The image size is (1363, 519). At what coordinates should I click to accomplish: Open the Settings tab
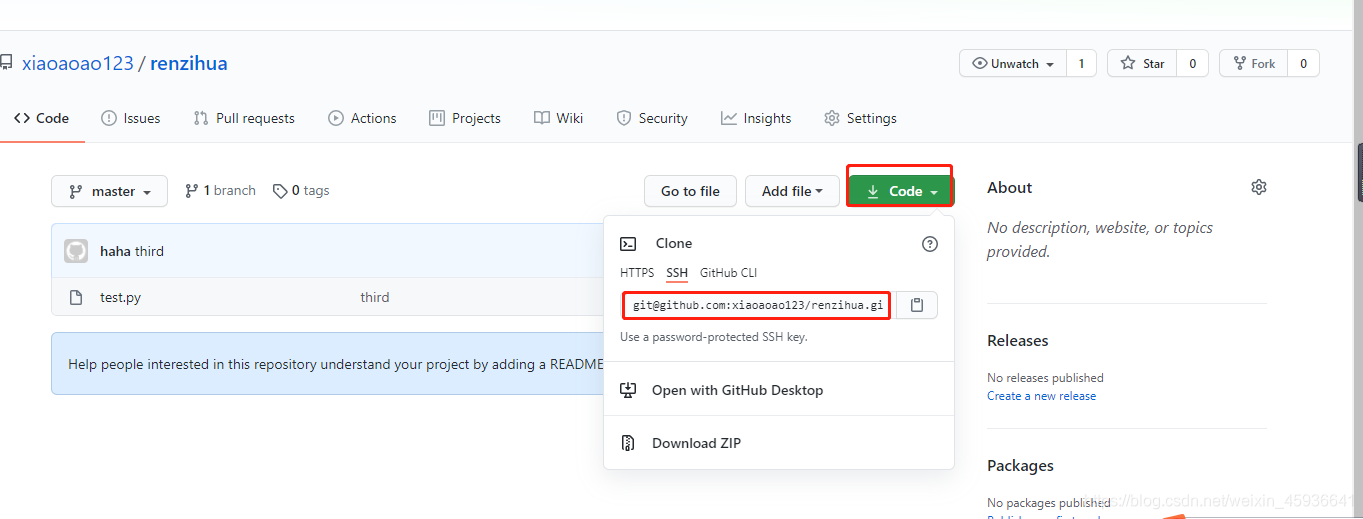click(860, 118)
